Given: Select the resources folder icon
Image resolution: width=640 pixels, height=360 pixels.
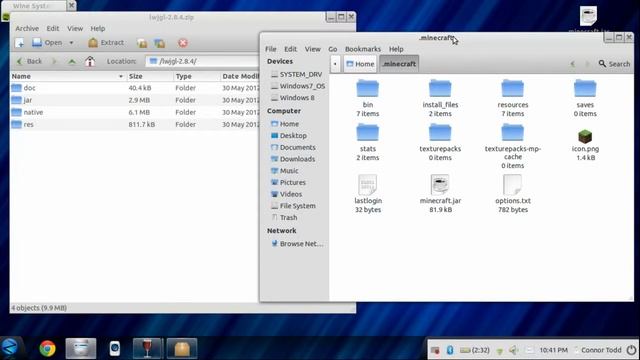Looking at the screenshot, I should pyautogui.click(x=513, y=89).
